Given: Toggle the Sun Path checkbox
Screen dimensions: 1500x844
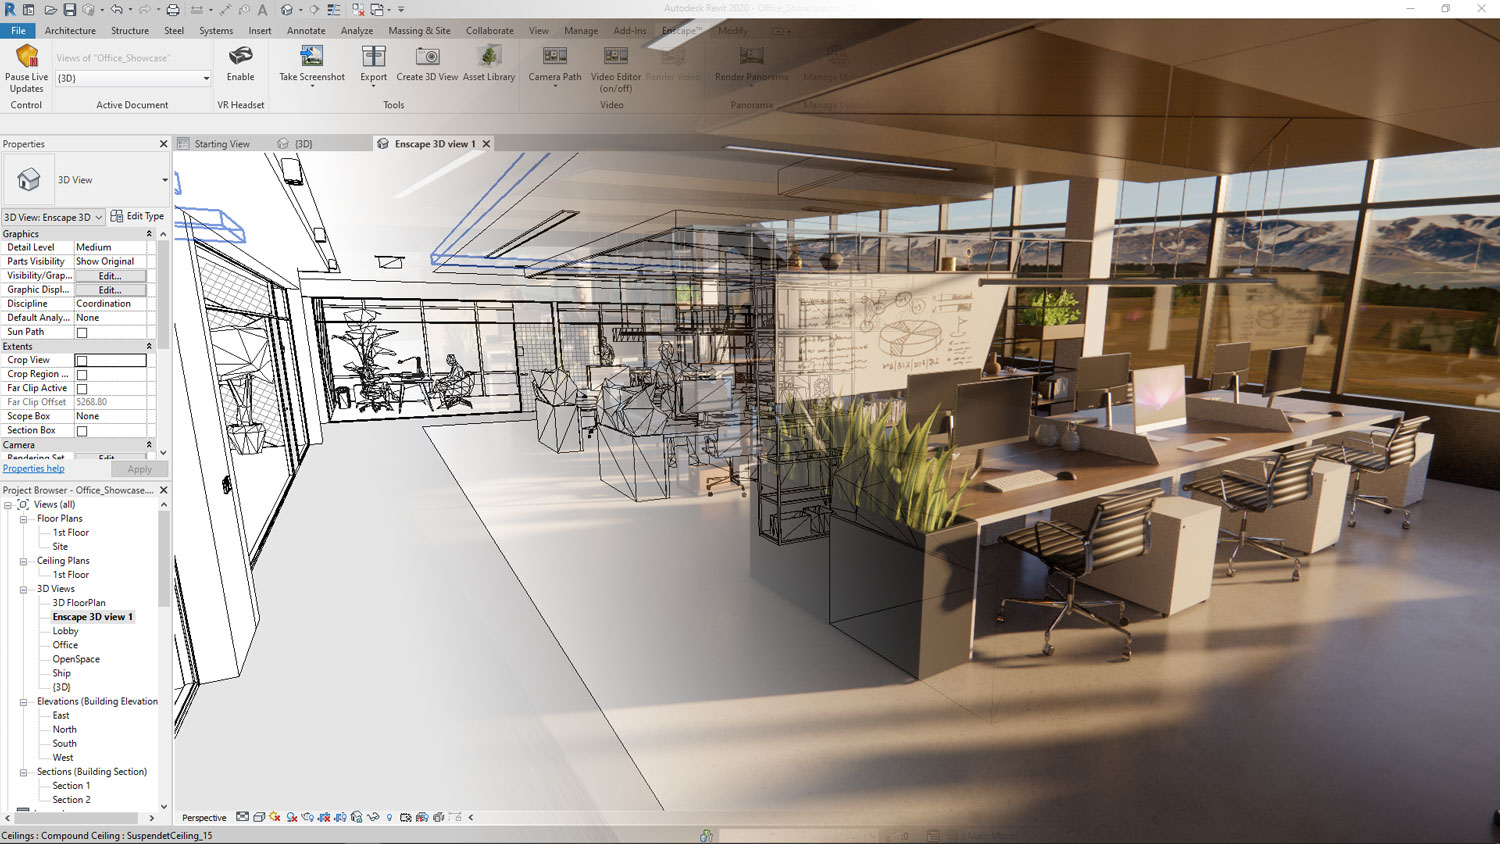Looking at the screenshot, I should pyautogui.click(x=82, y=331).
